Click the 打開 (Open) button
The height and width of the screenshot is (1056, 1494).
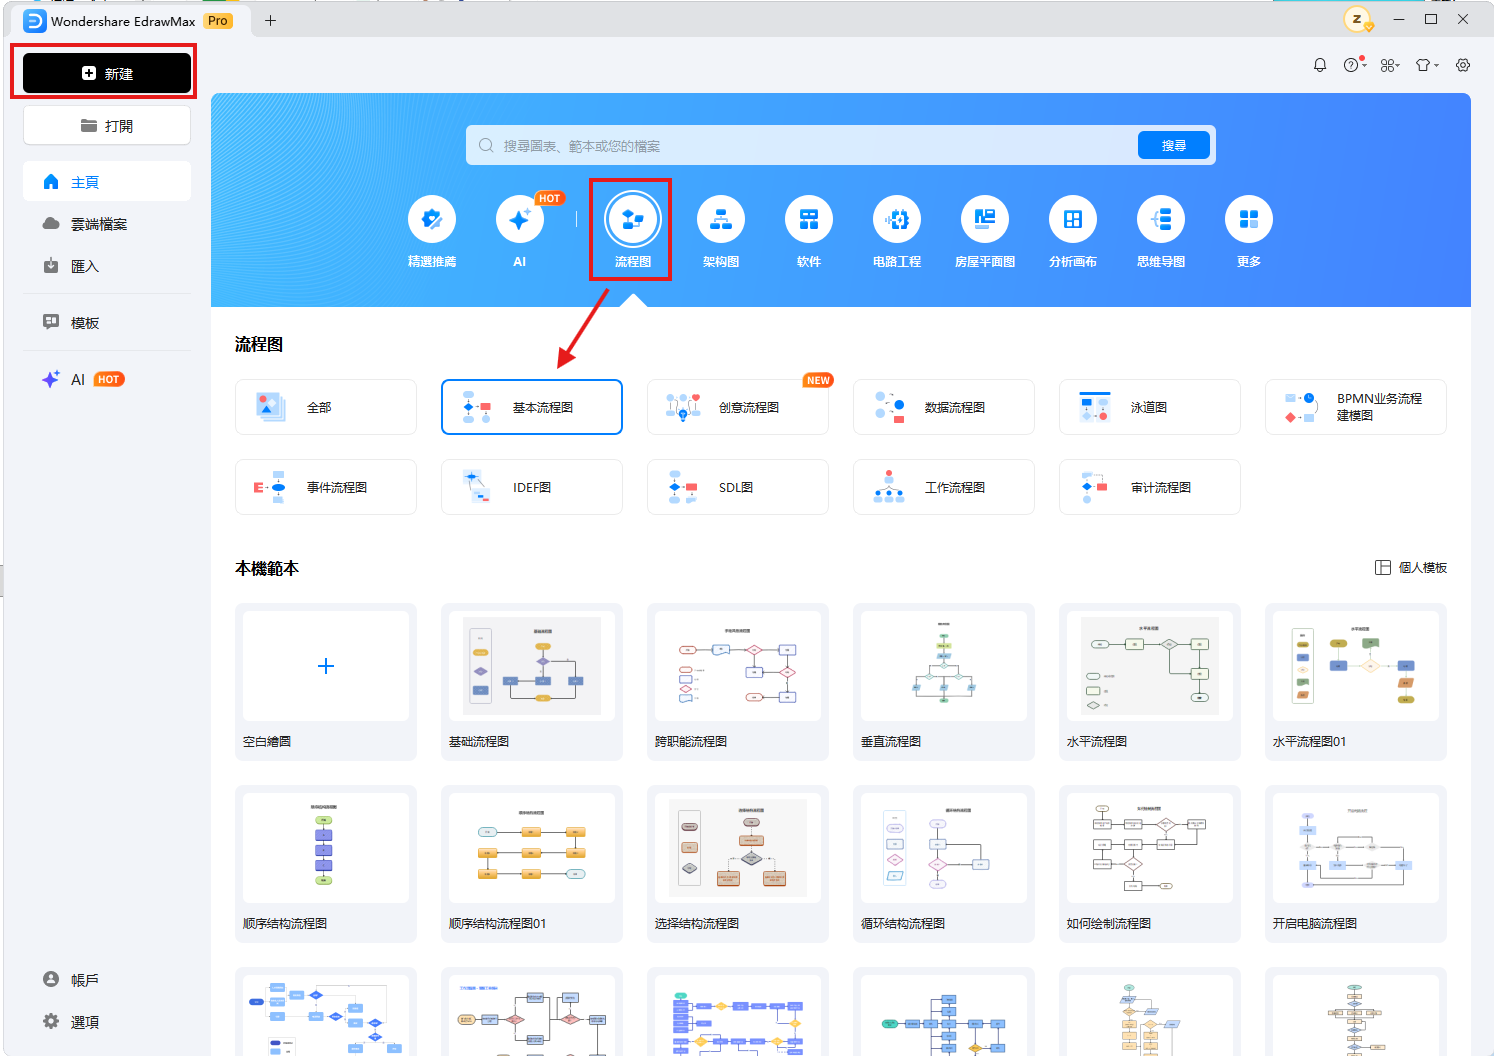coord(107,126)
